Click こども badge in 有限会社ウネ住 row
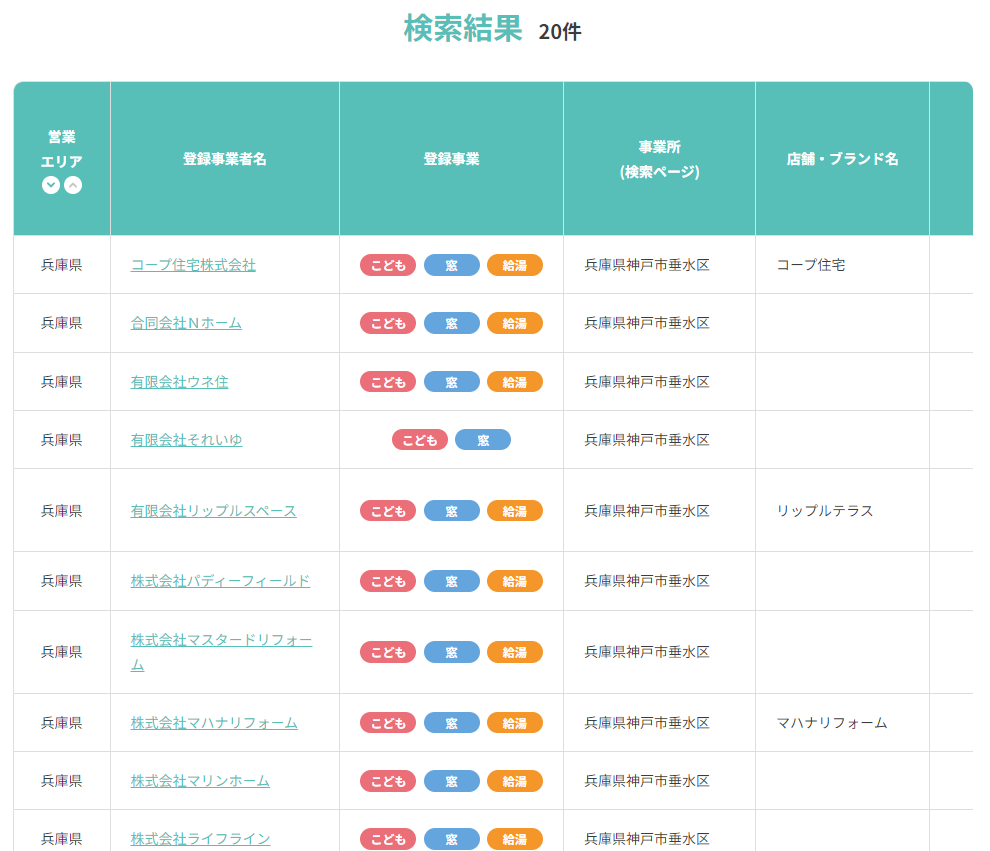 pyautogui.click(x=388, y=382)
